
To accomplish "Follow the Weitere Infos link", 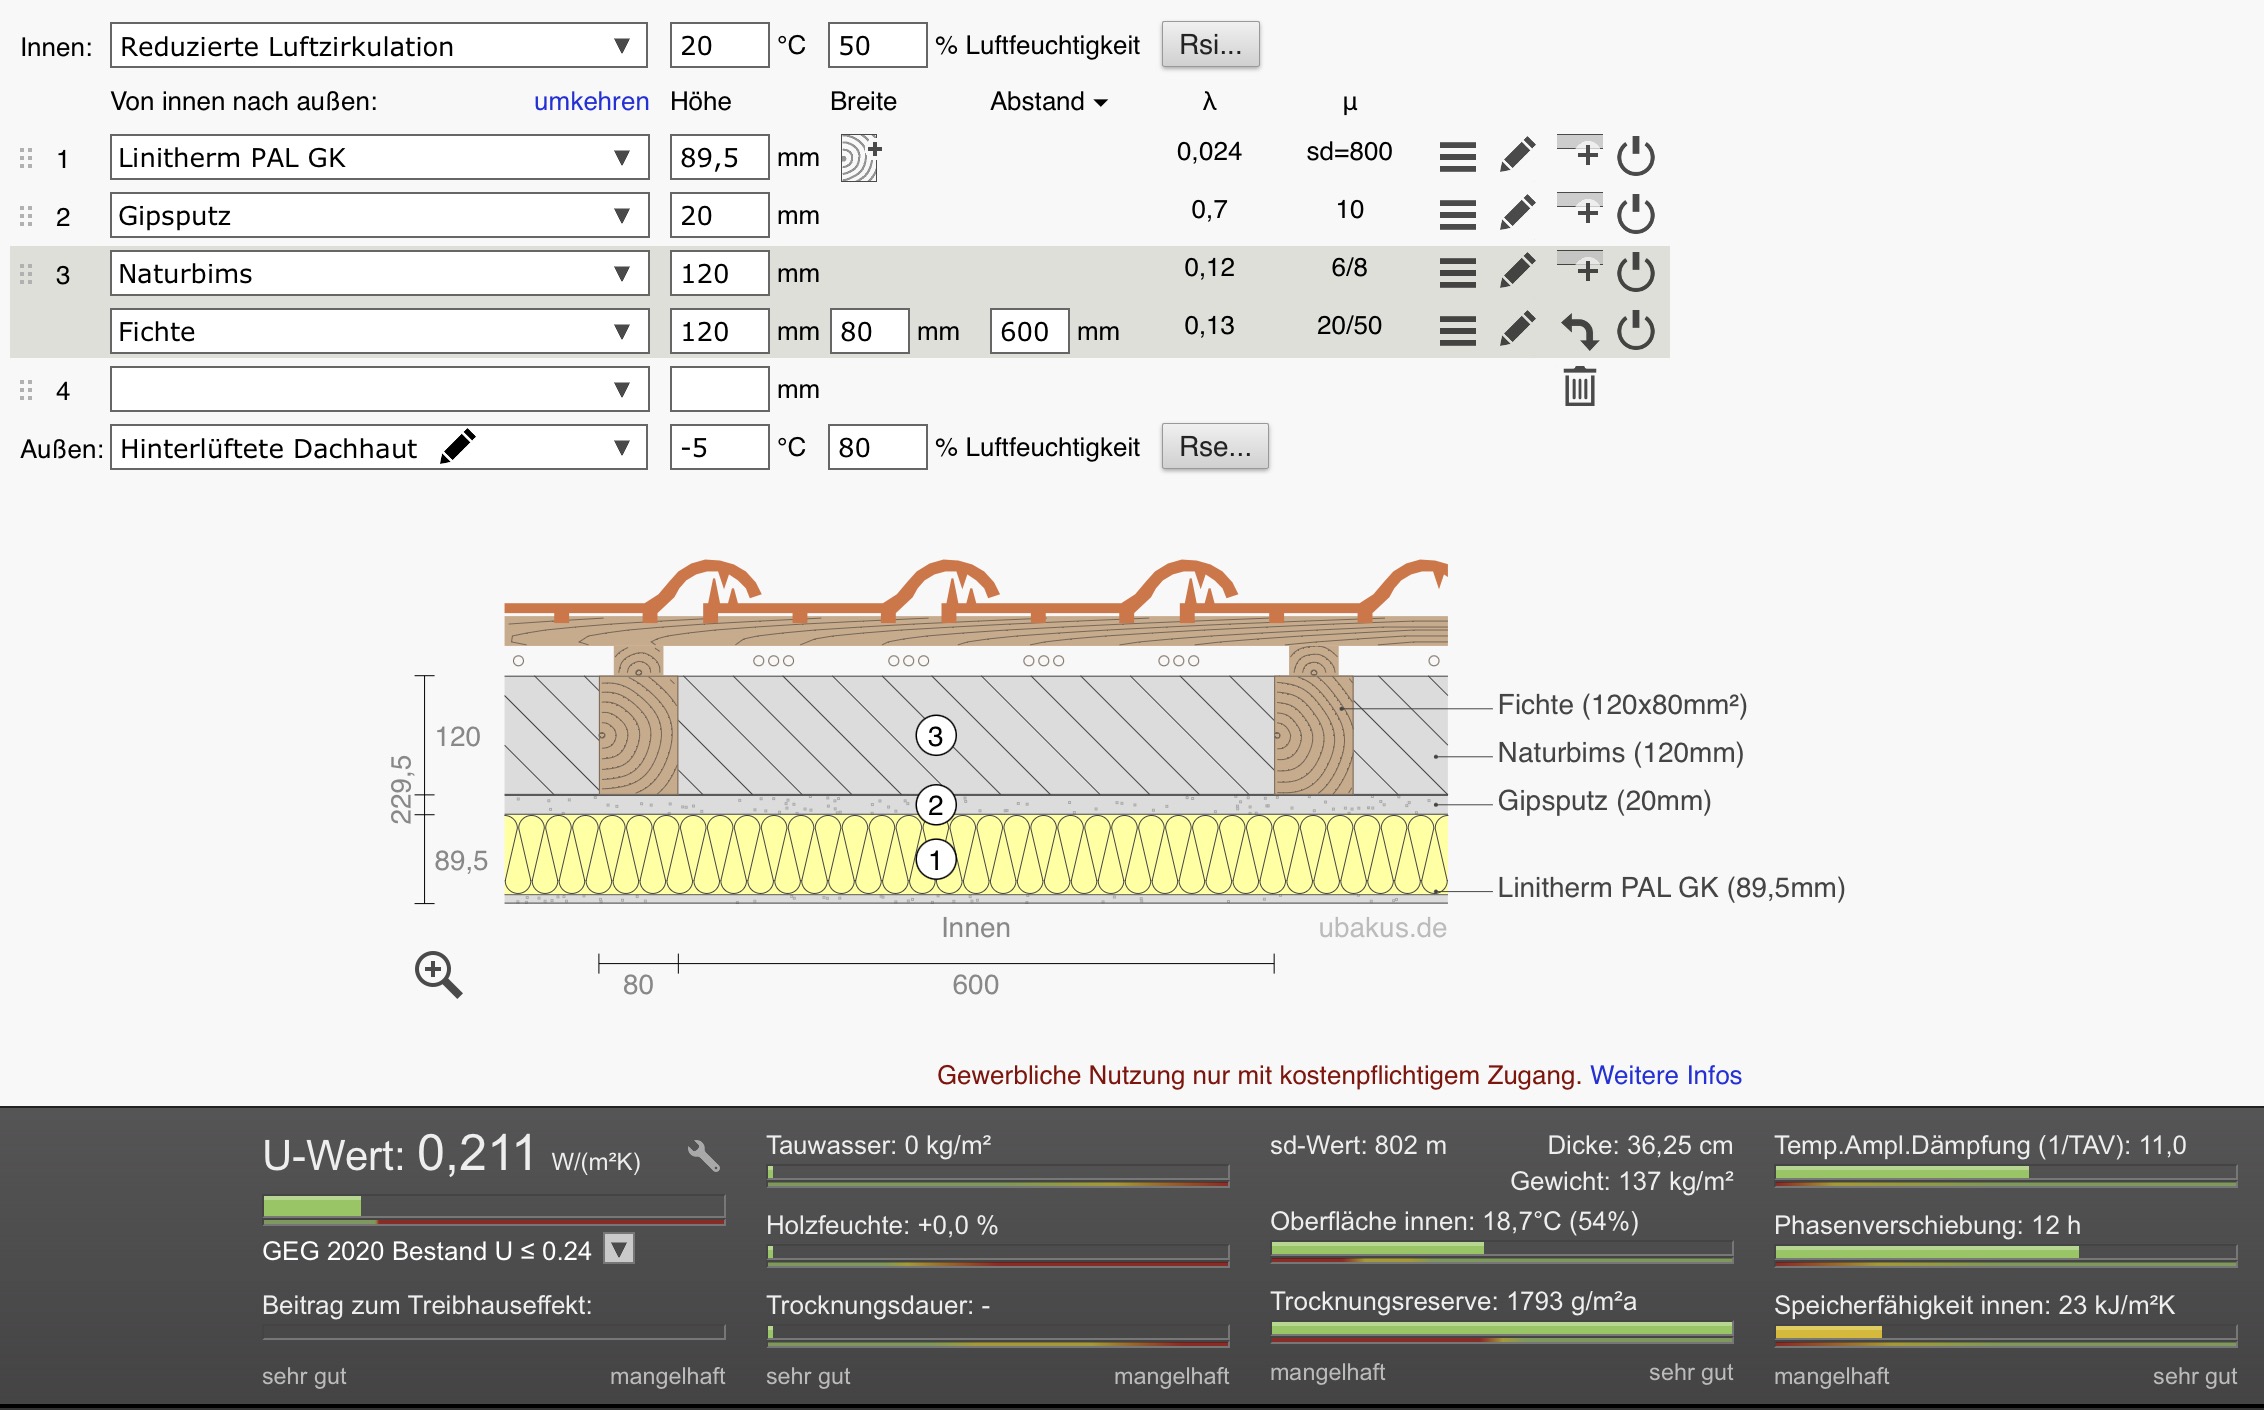I will point(1665,1075).
